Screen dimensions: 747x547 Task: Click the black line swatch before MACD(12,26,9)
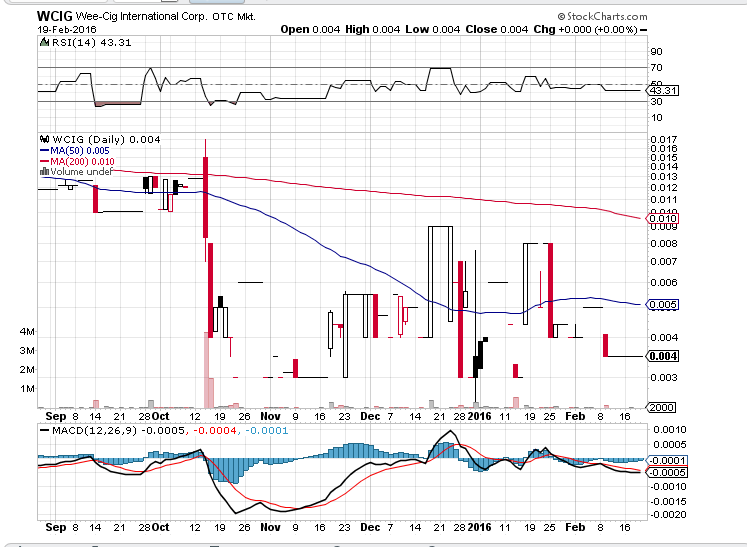[45, 431]
